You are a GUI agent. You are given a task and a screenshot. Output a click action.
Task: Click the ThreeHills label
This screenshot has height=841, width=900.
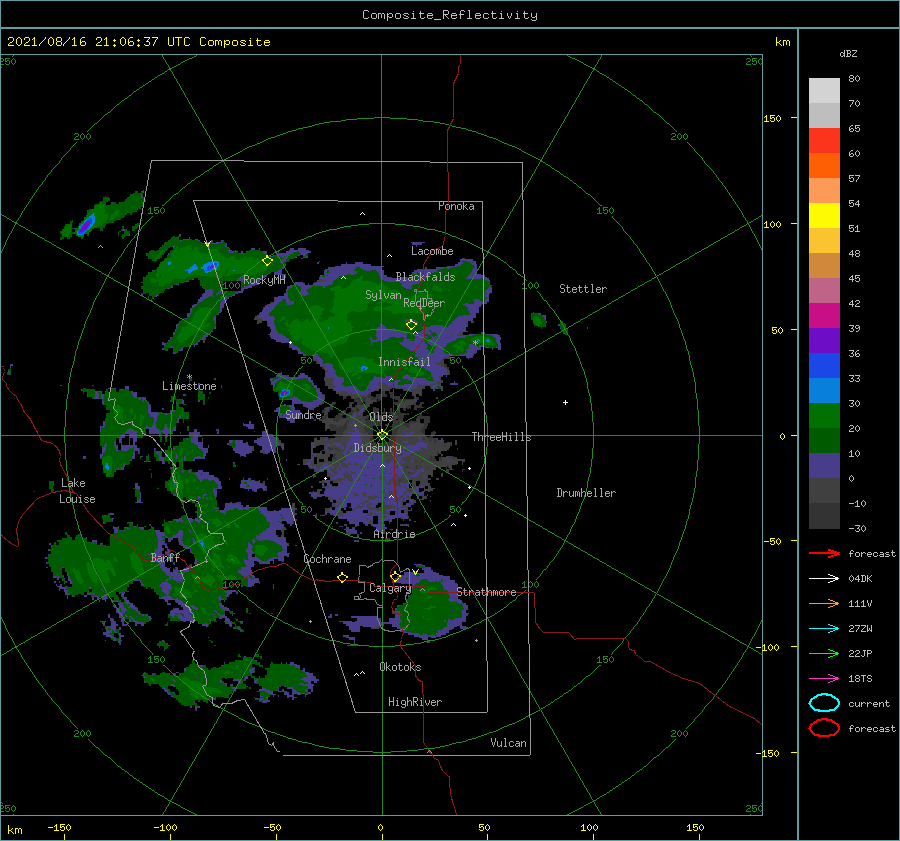(x=501, y=437)
